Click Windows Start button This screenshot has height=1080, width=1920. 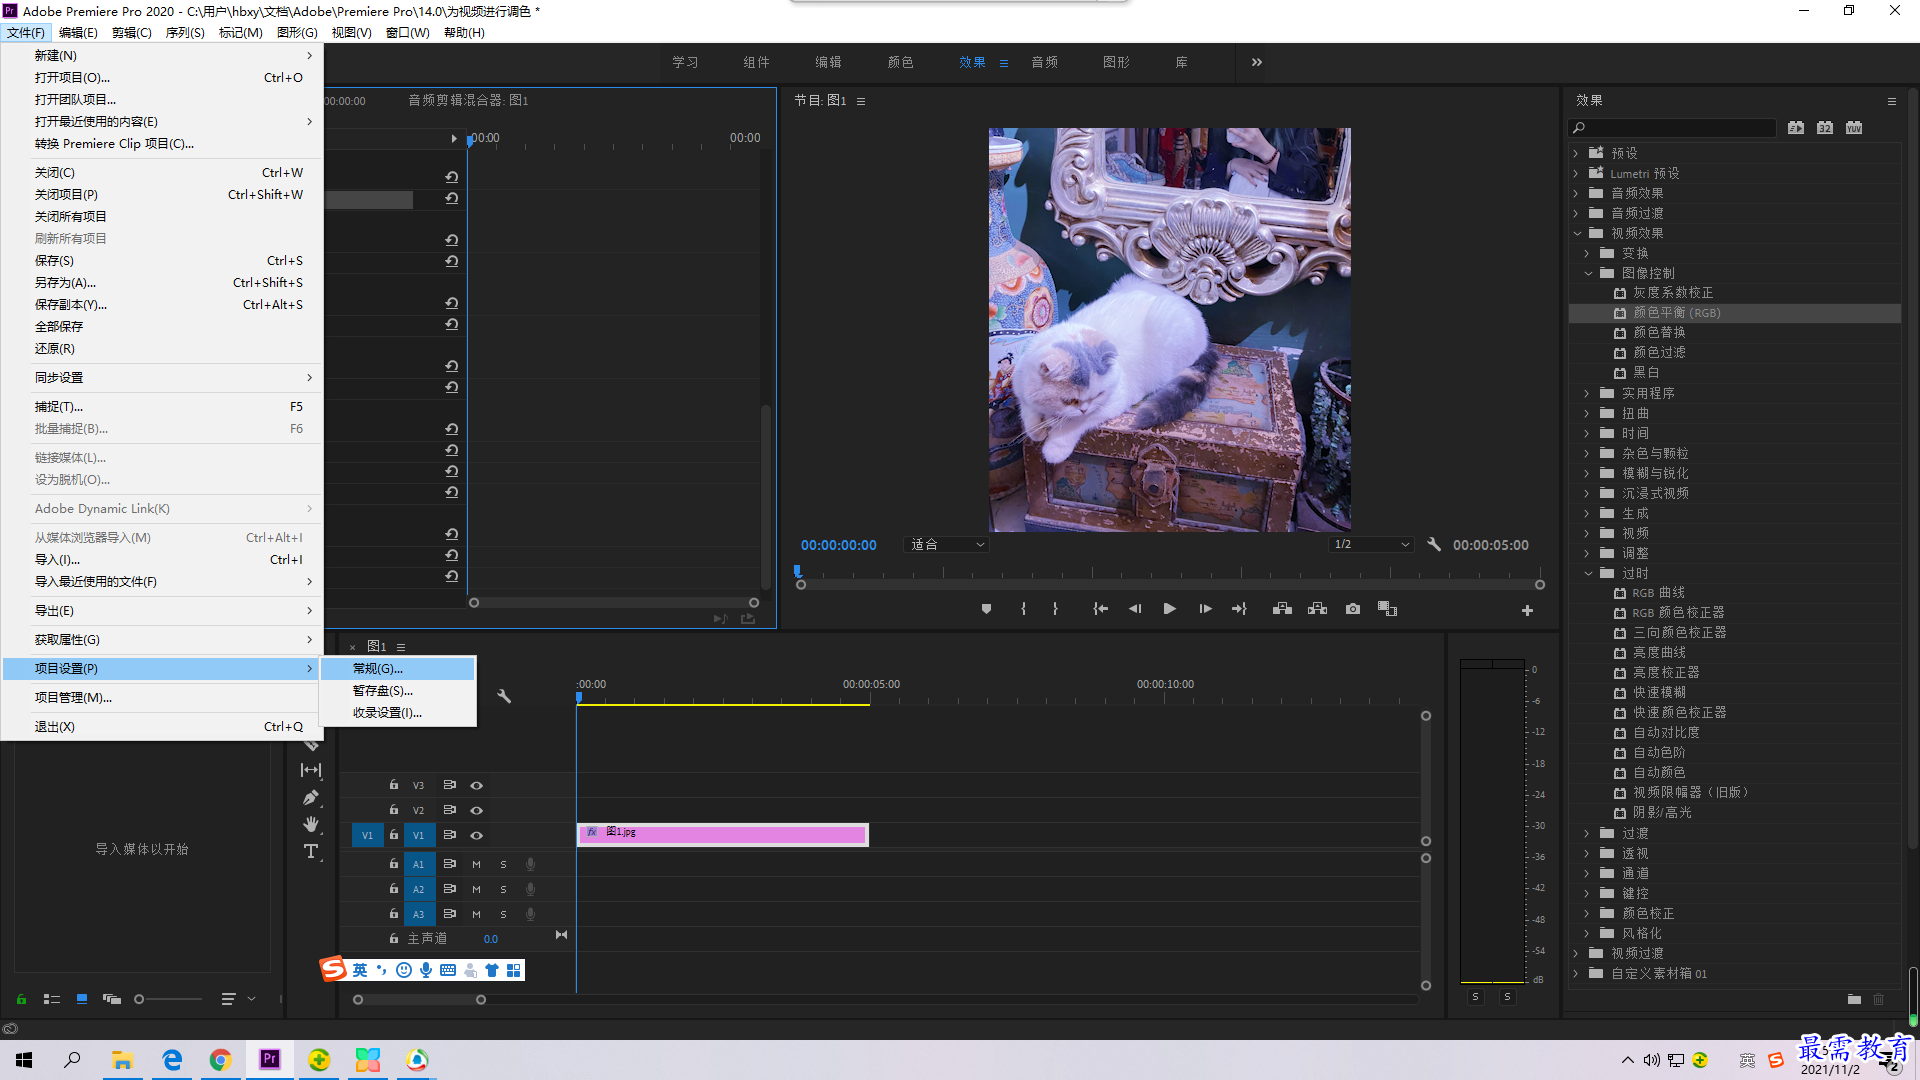(24, 1059)
